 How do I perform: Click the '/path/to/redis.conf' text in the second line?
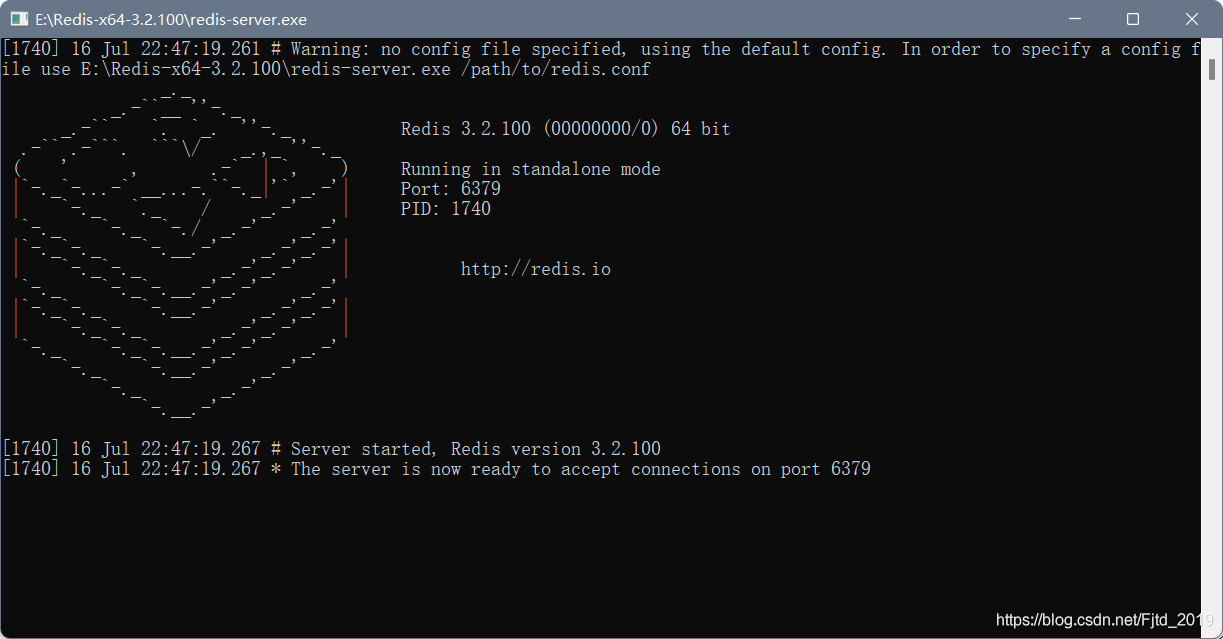coord(555,69)
